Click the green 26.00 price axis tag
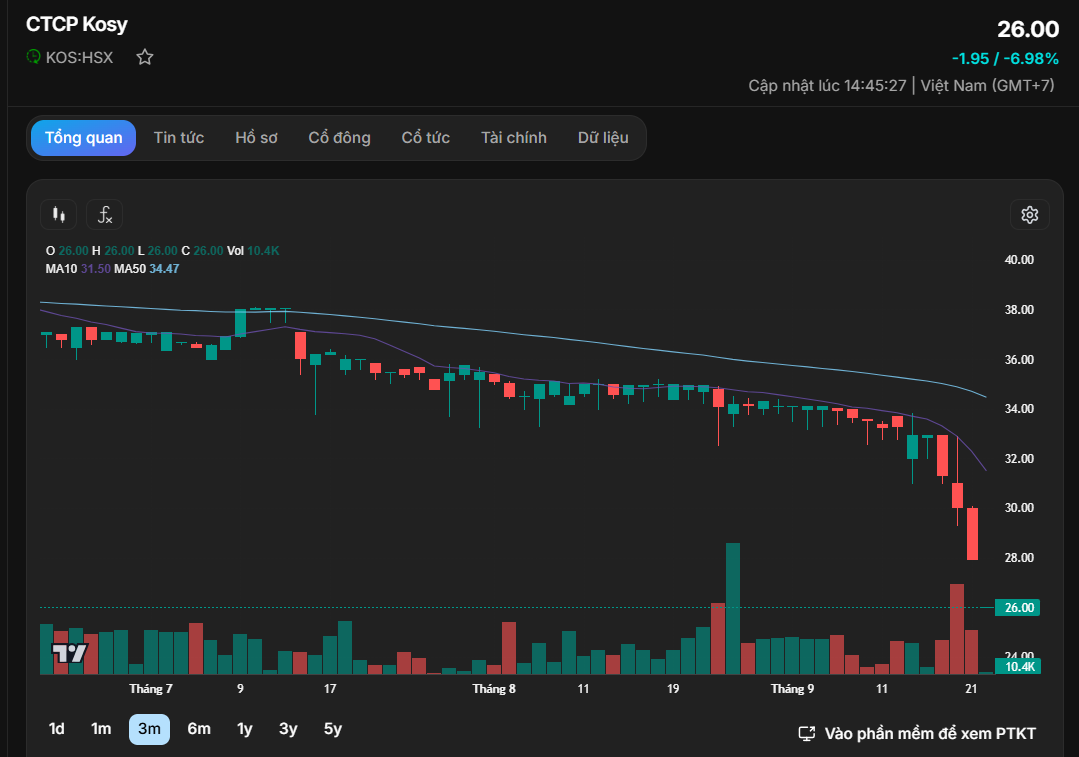This screenshot has width=1079, height=757. point(1018,608)
